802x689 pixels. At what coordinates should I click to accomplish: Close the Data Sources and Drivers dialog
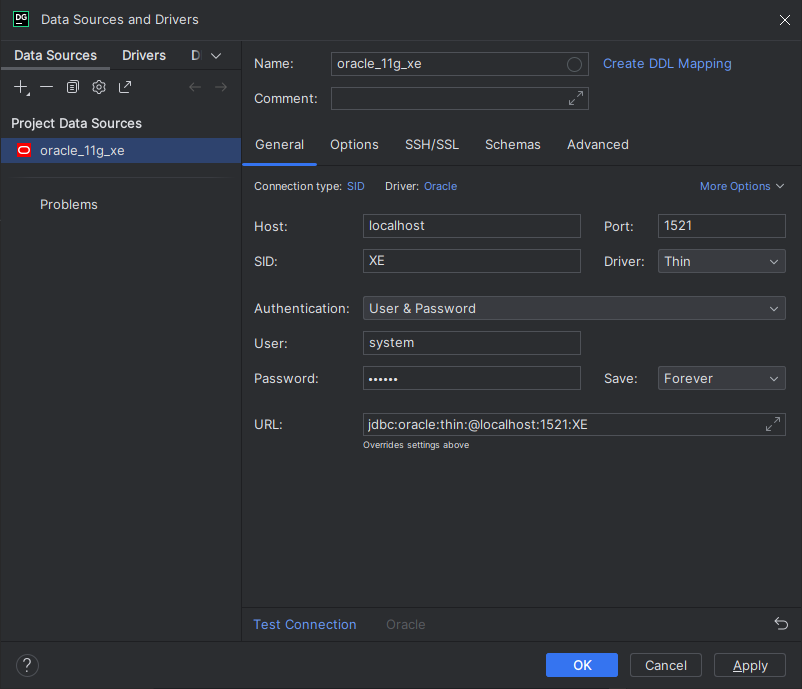coord(785,20)
